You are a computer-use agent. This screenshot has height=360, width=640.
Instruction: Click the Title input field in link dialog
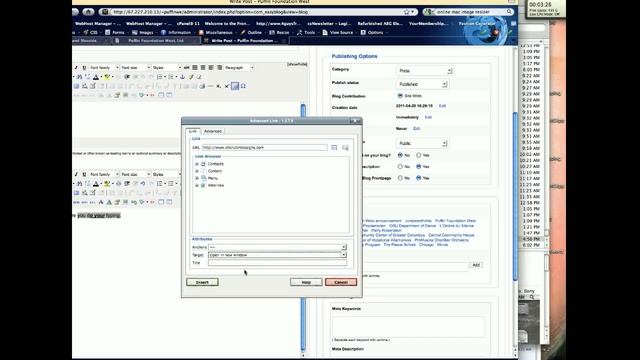pyautogui.click(x=277, y=263)
